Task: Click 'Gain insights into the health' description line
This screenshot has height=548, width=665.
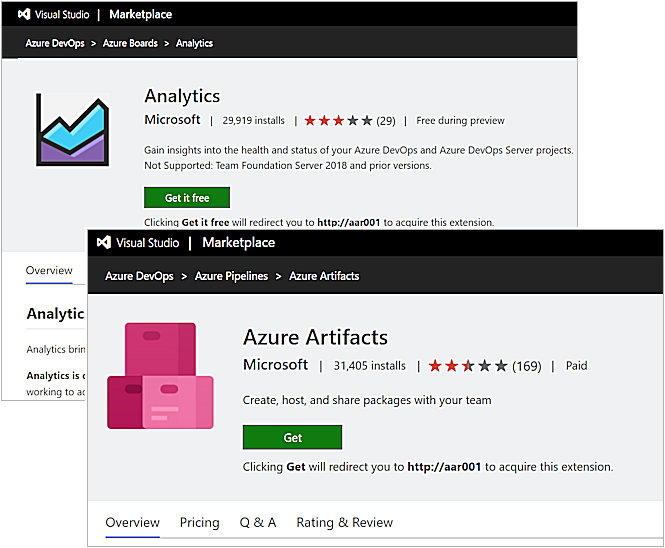Action: point(359,150)
